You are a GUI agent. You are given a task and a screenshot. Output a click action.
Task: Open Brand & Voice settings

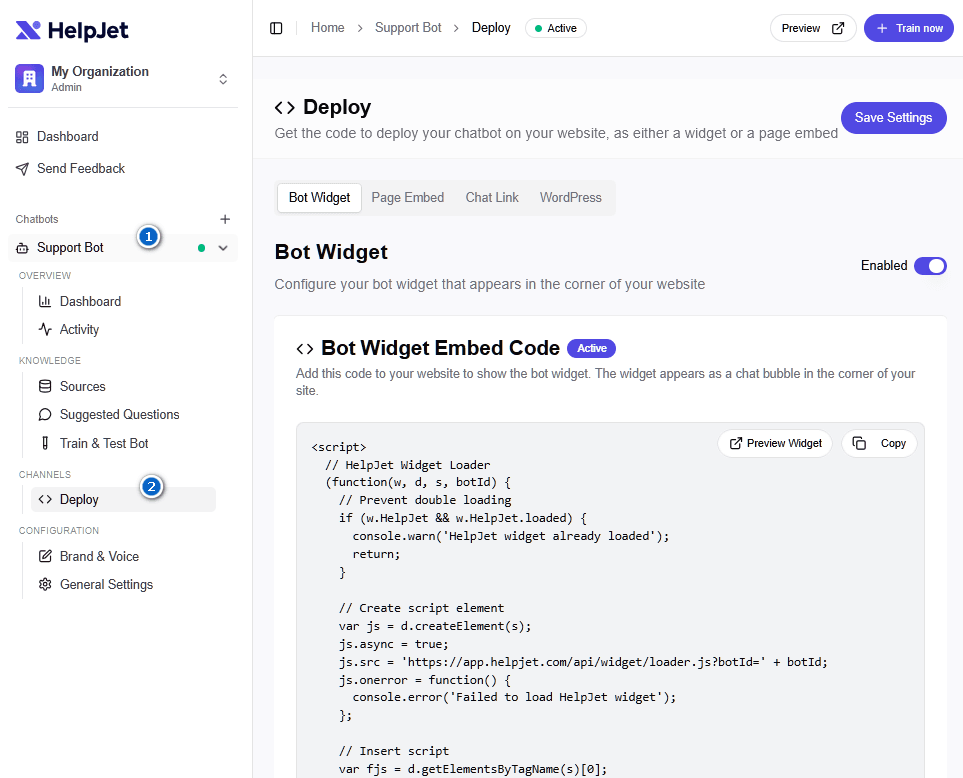pos(99,556)
